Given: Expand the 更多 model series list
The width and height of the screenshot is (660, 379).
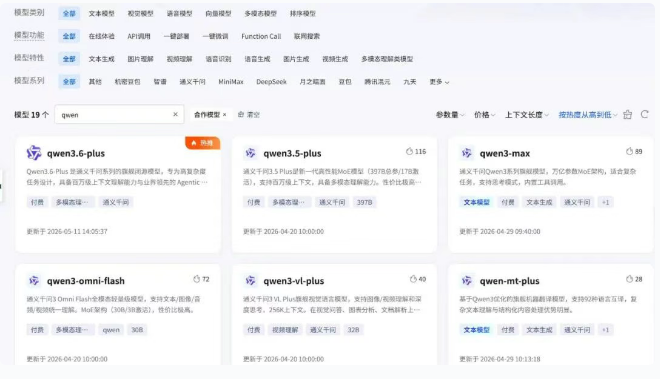Looking at the screenshot, I should [x=439, y=82].
